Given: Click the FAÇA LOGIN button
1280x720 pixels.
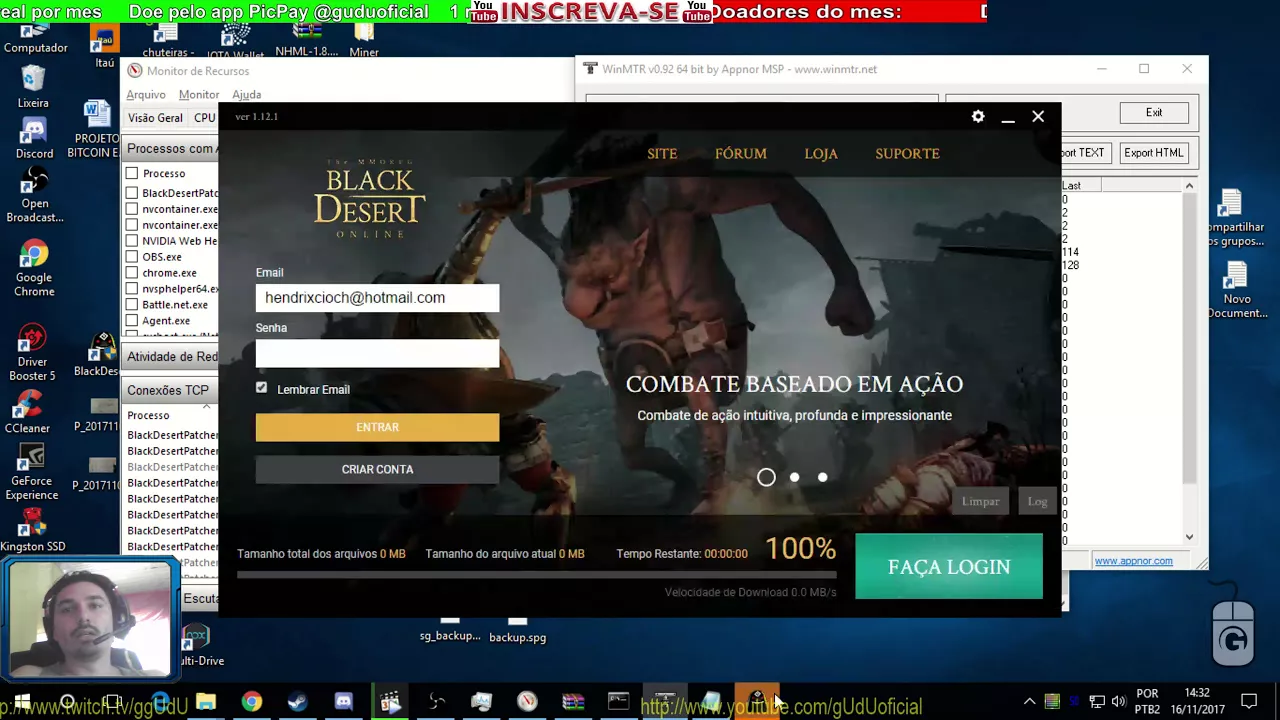Looking at the screenshot, I should coord(949,567).
